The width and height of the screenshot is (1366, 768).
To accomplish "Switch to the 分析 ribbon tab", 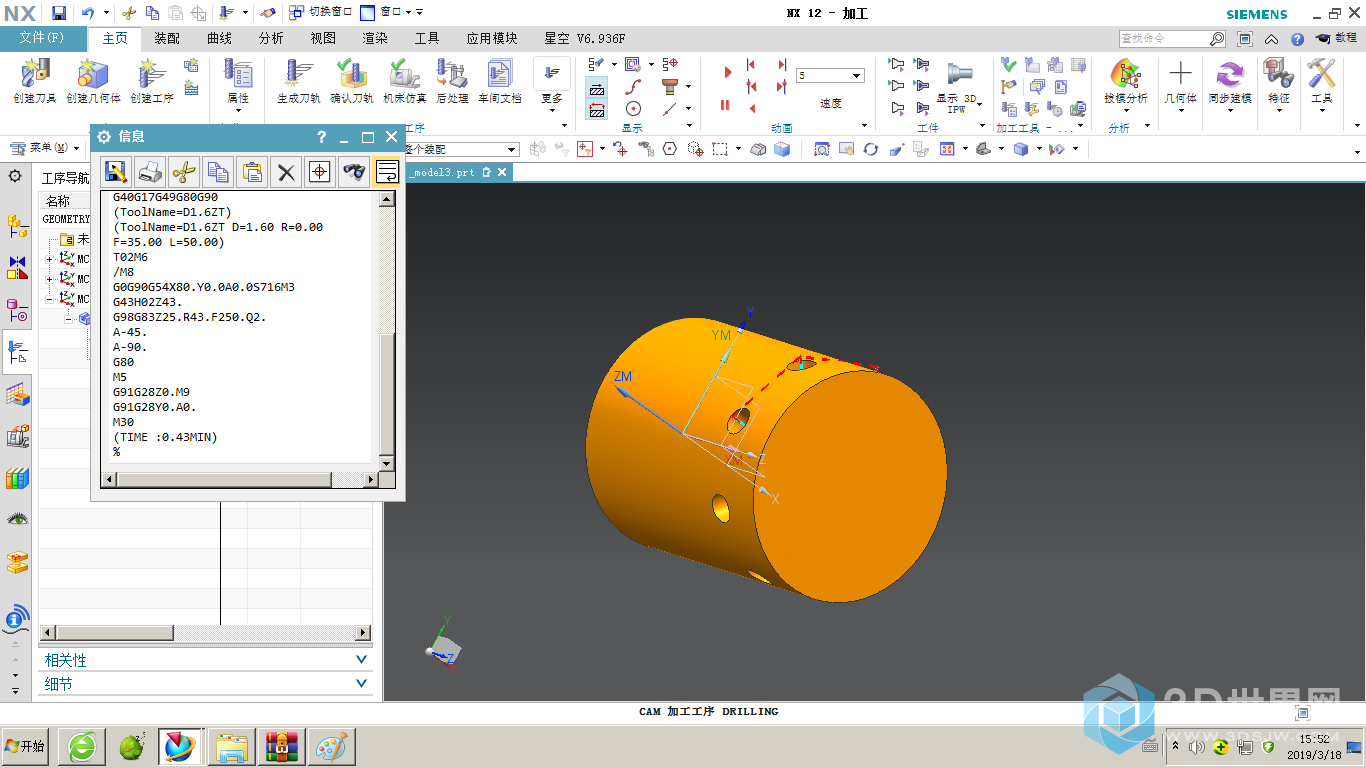I will (271, 38).
